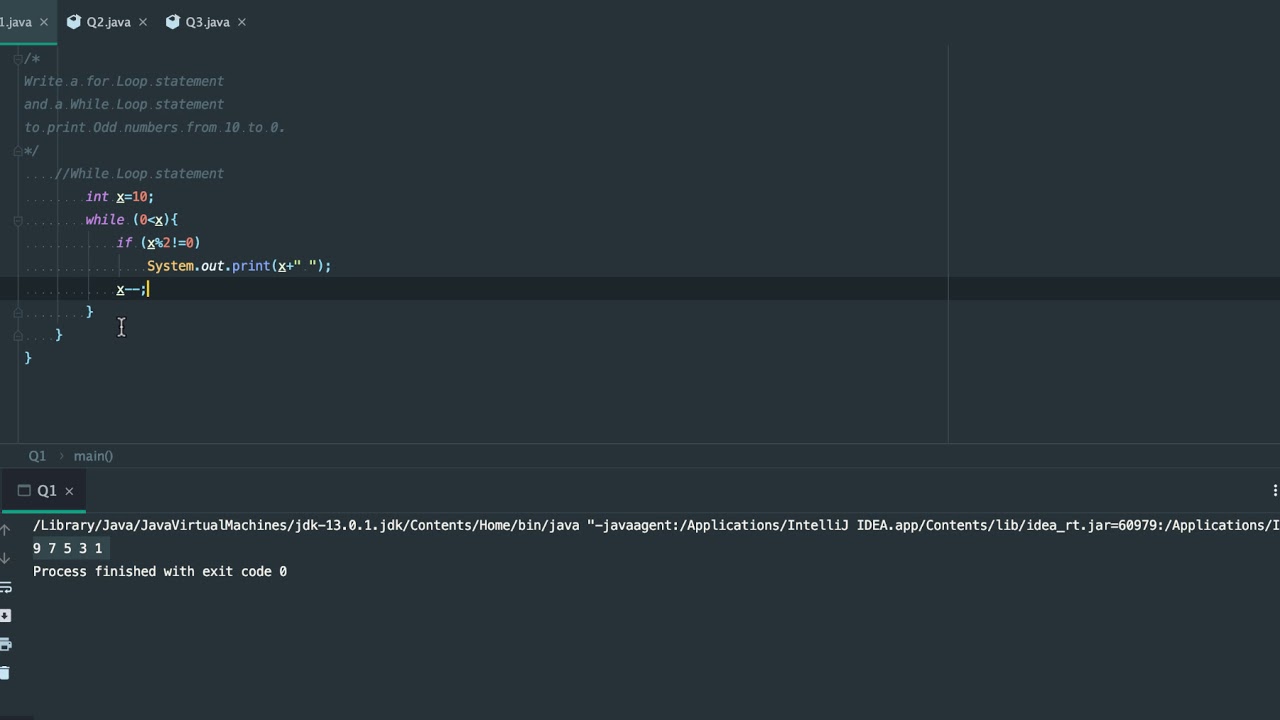1280x720 pixels.
Task: Collapse the while loop code block
Action: (17, 220)
